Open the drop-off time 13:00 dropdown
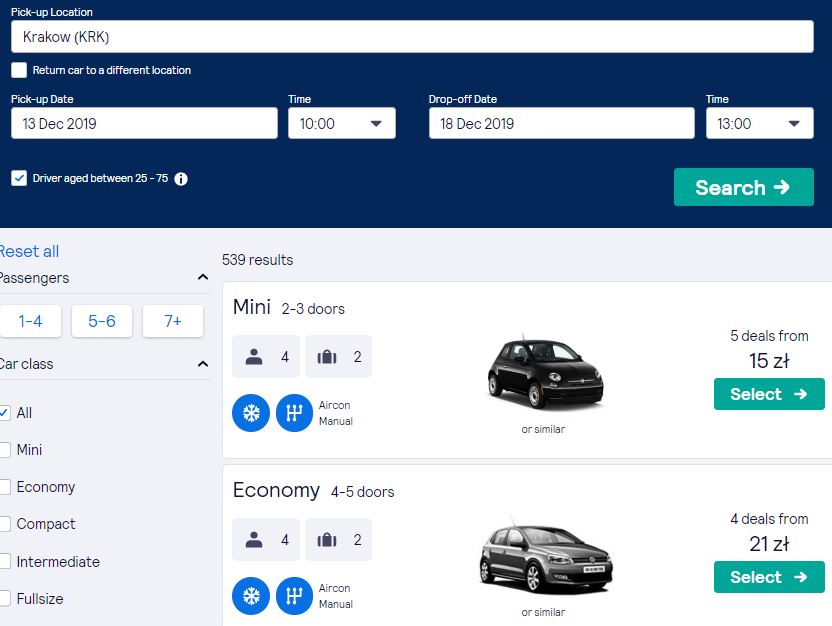The height and width of the screenshot is (626, 832). click(x=759, y=123)
